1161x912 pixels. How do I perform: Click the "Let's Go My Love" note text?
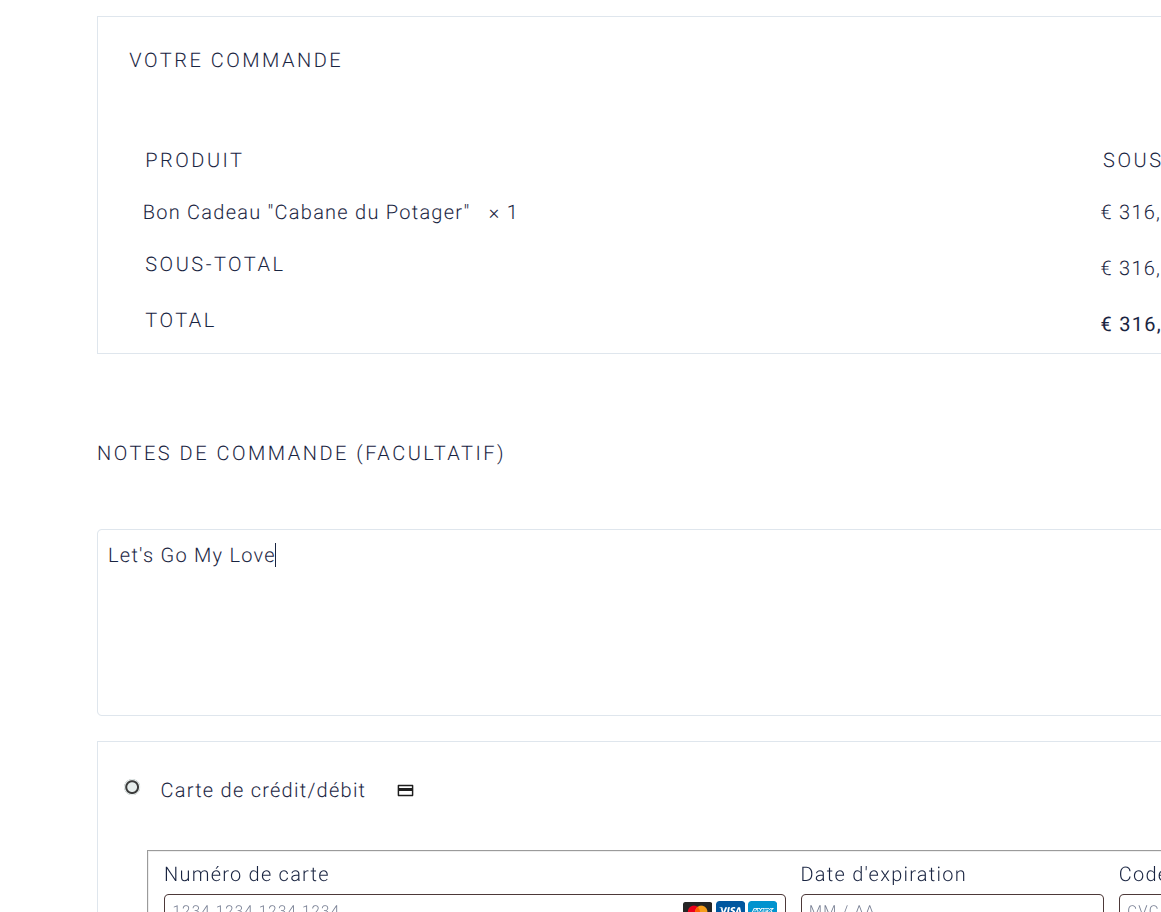click(191, 556)
